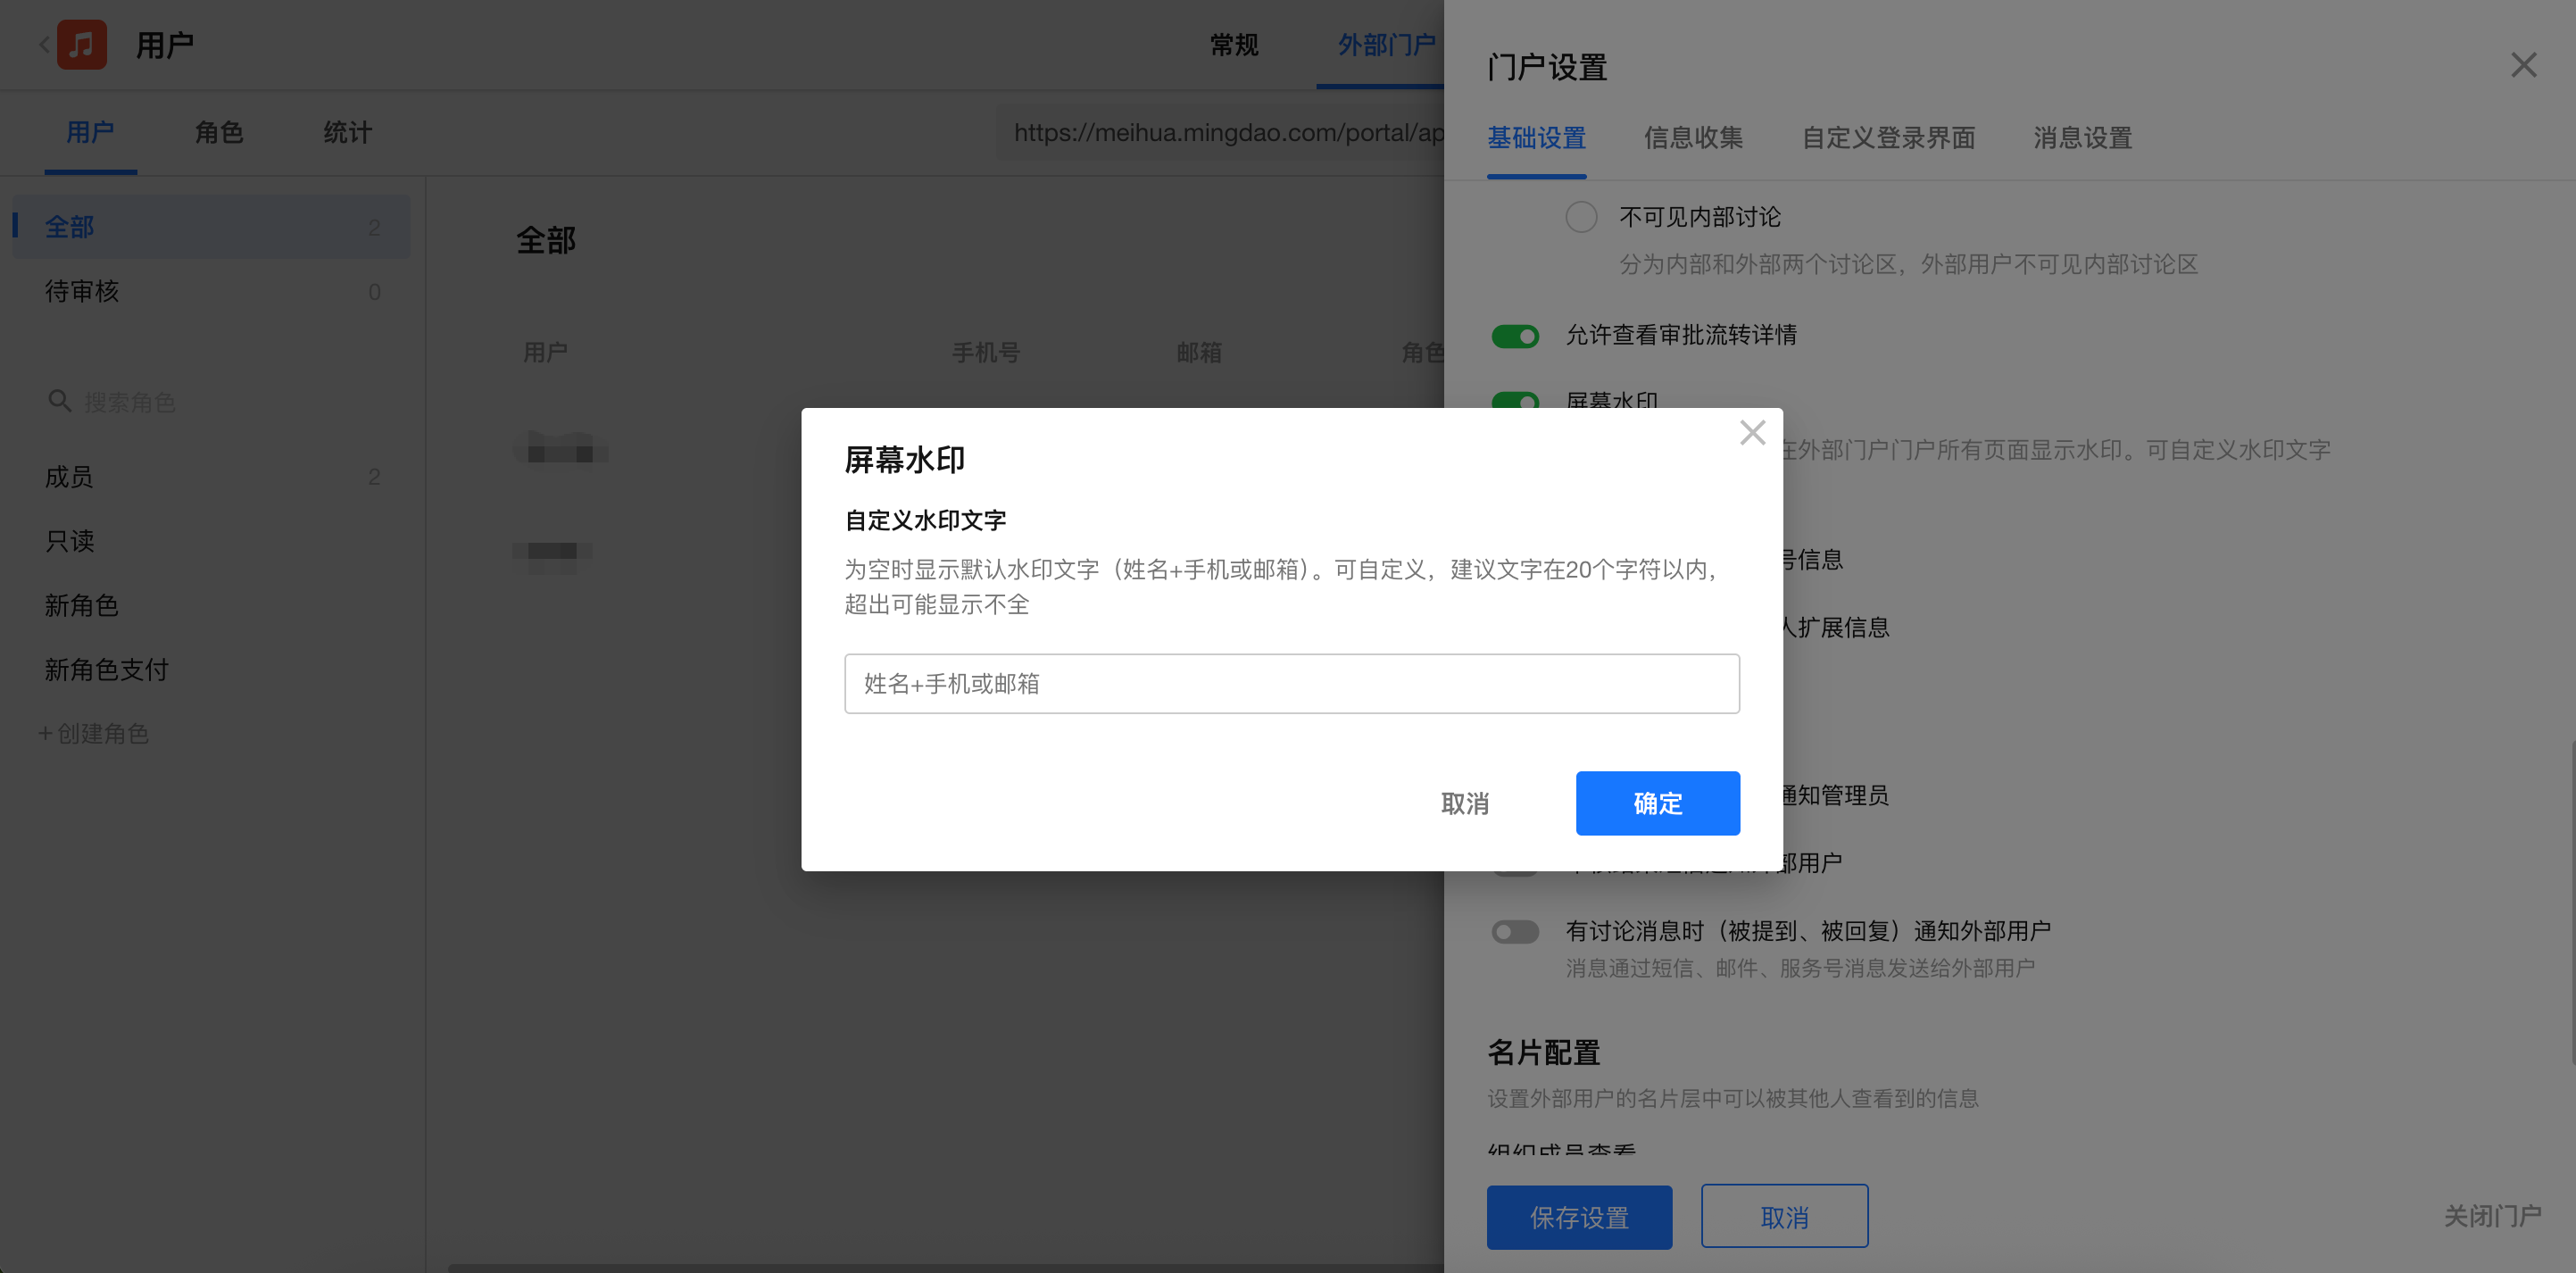This screenshot has width=2576, height=1273.
Task: Click the red music app icon
Action: [x=82, y=45]
